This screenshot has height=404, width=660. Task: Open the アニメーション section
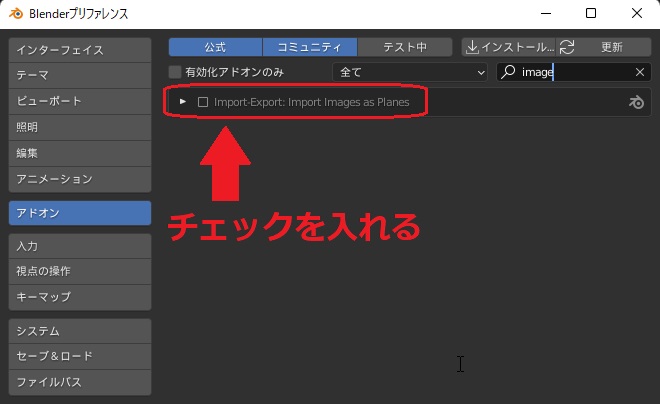click(x=80, y=179)
